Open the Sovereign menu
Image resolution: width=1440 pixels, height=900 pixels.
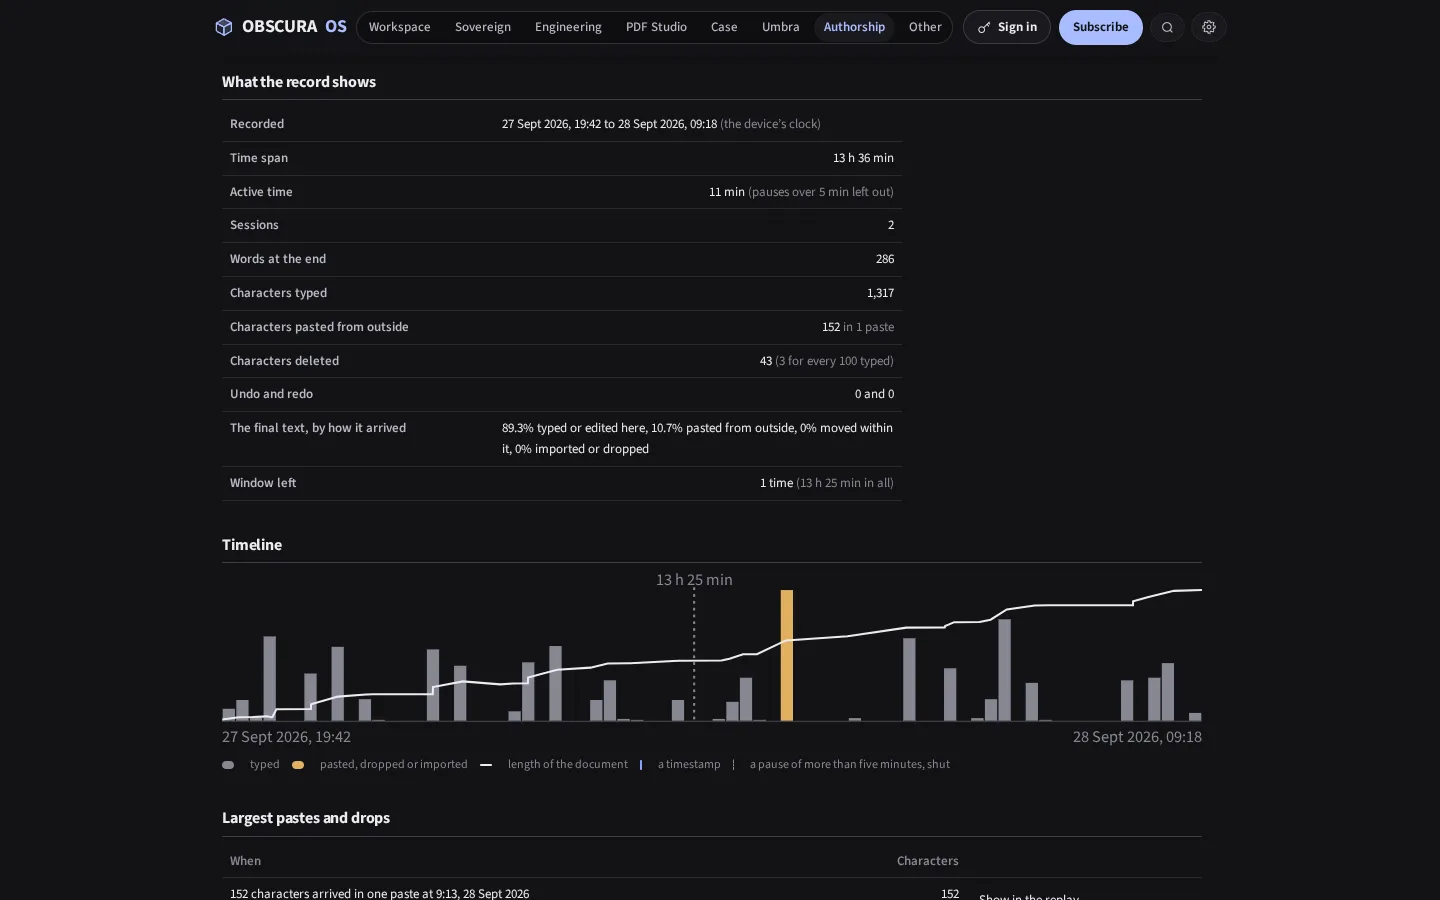pos(483,27)
